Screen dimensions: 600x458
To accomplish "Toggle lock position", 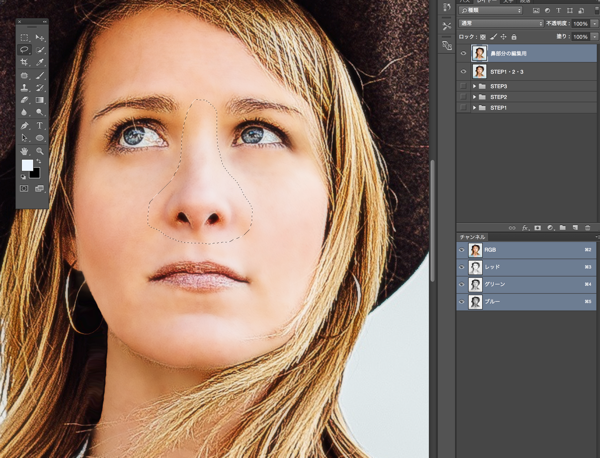I will click(504, 37).
